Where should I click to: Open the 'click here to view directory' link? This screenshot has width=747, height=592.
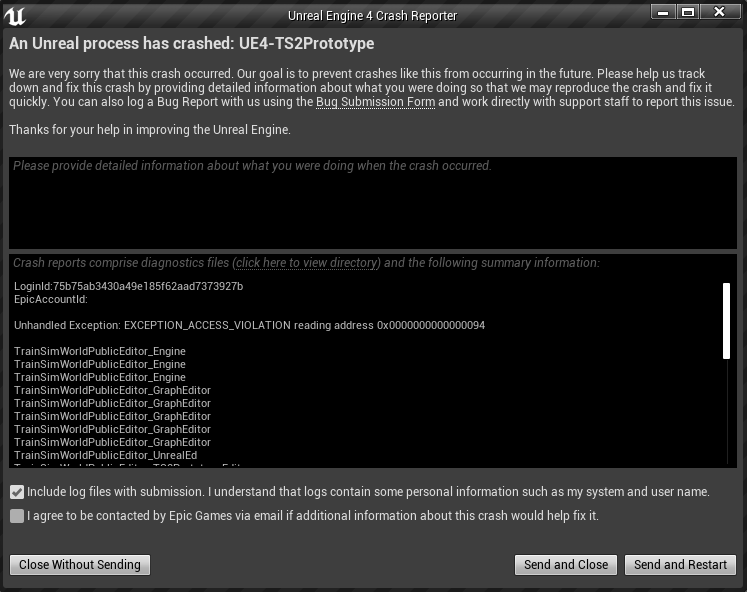[307, 263]
